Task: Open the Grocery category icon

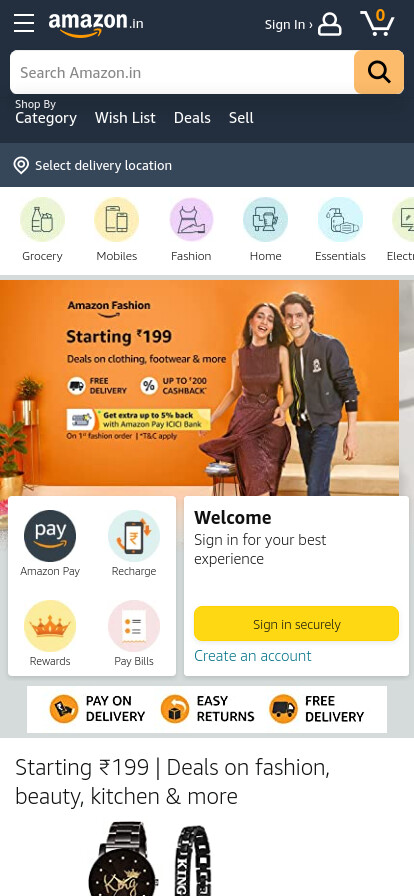Action: (x=42, y=220)
